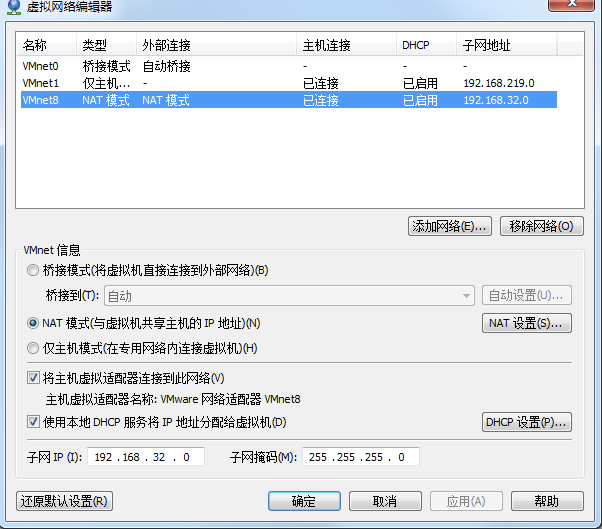Select the VMnet8 row
This screenshot has width=602, height=529.
tap(289, 100)
